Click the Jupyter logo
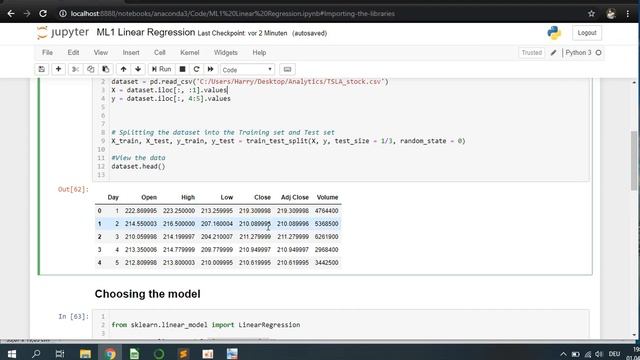The width and height of the screenshot is (640, 360). [x=63, y=33]
